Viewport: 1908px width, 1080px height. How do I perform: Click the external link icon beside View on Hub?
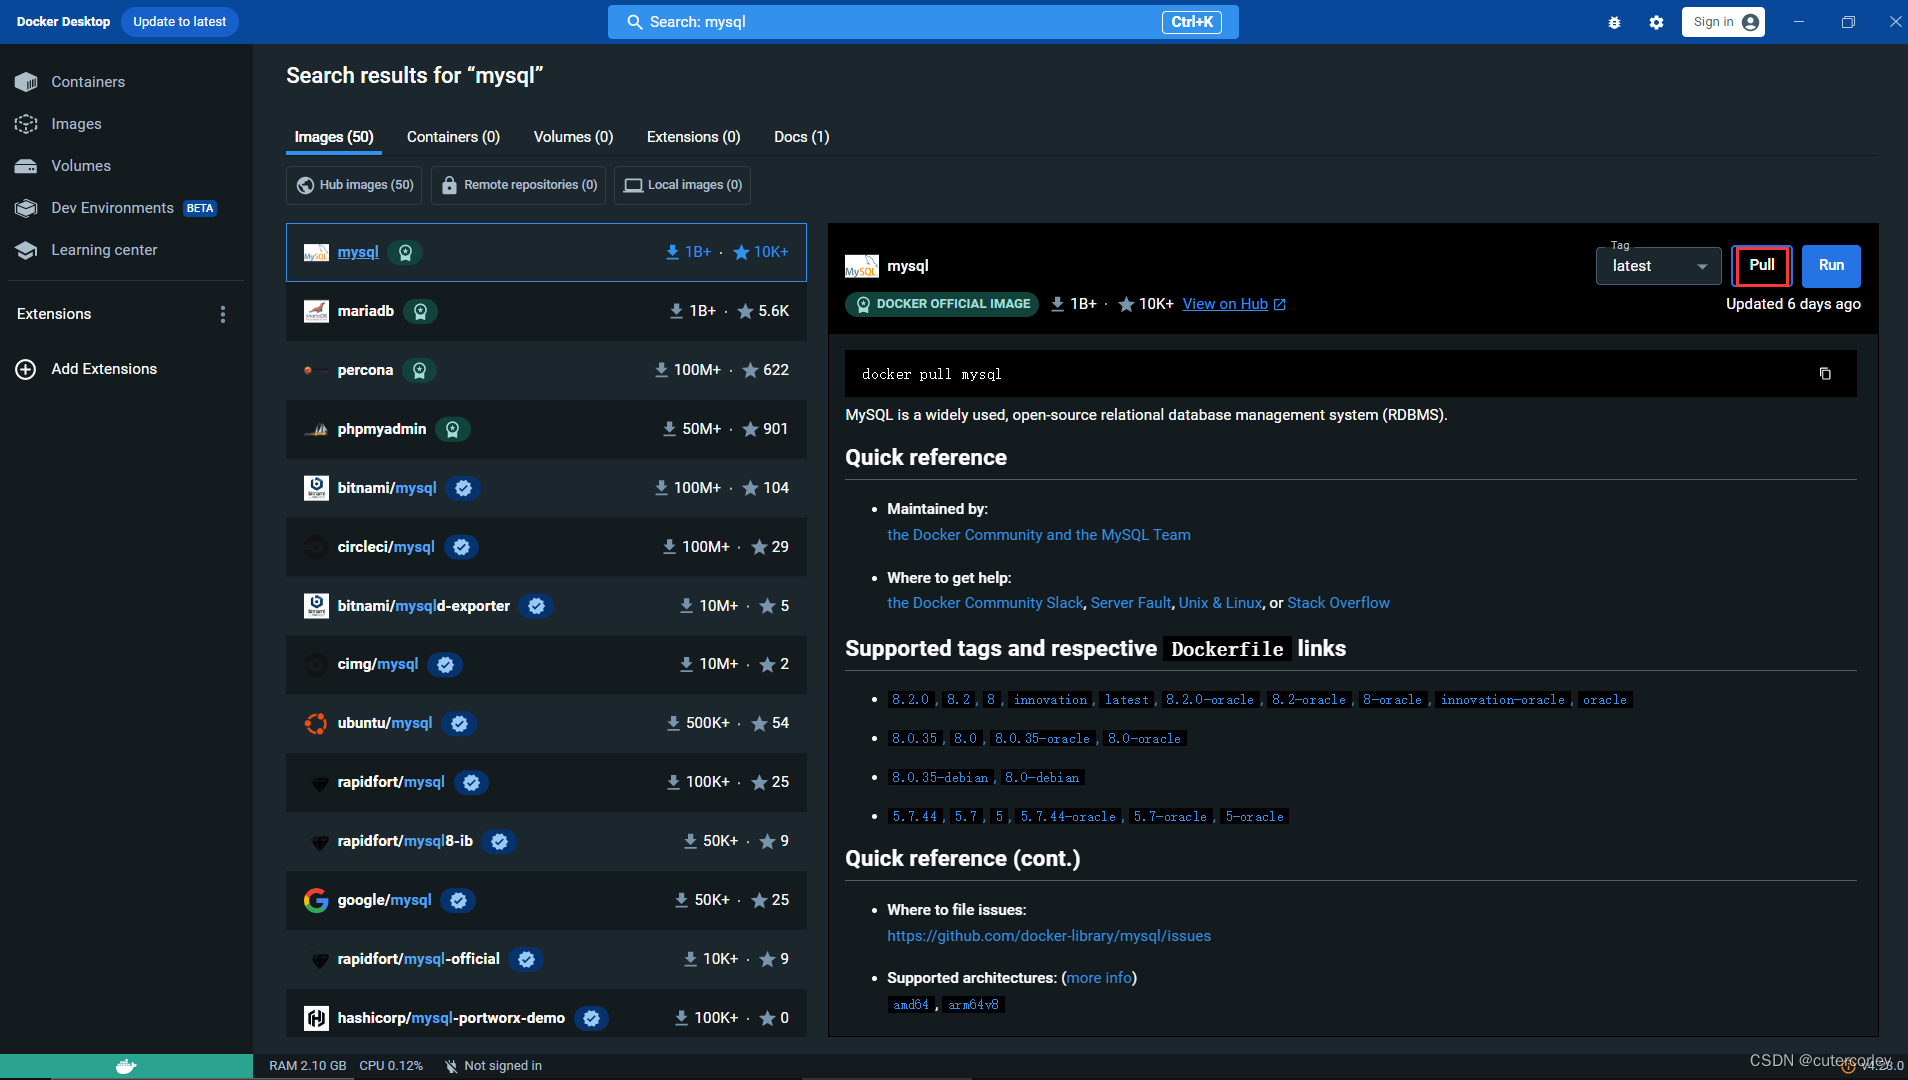coord(1279,305)
